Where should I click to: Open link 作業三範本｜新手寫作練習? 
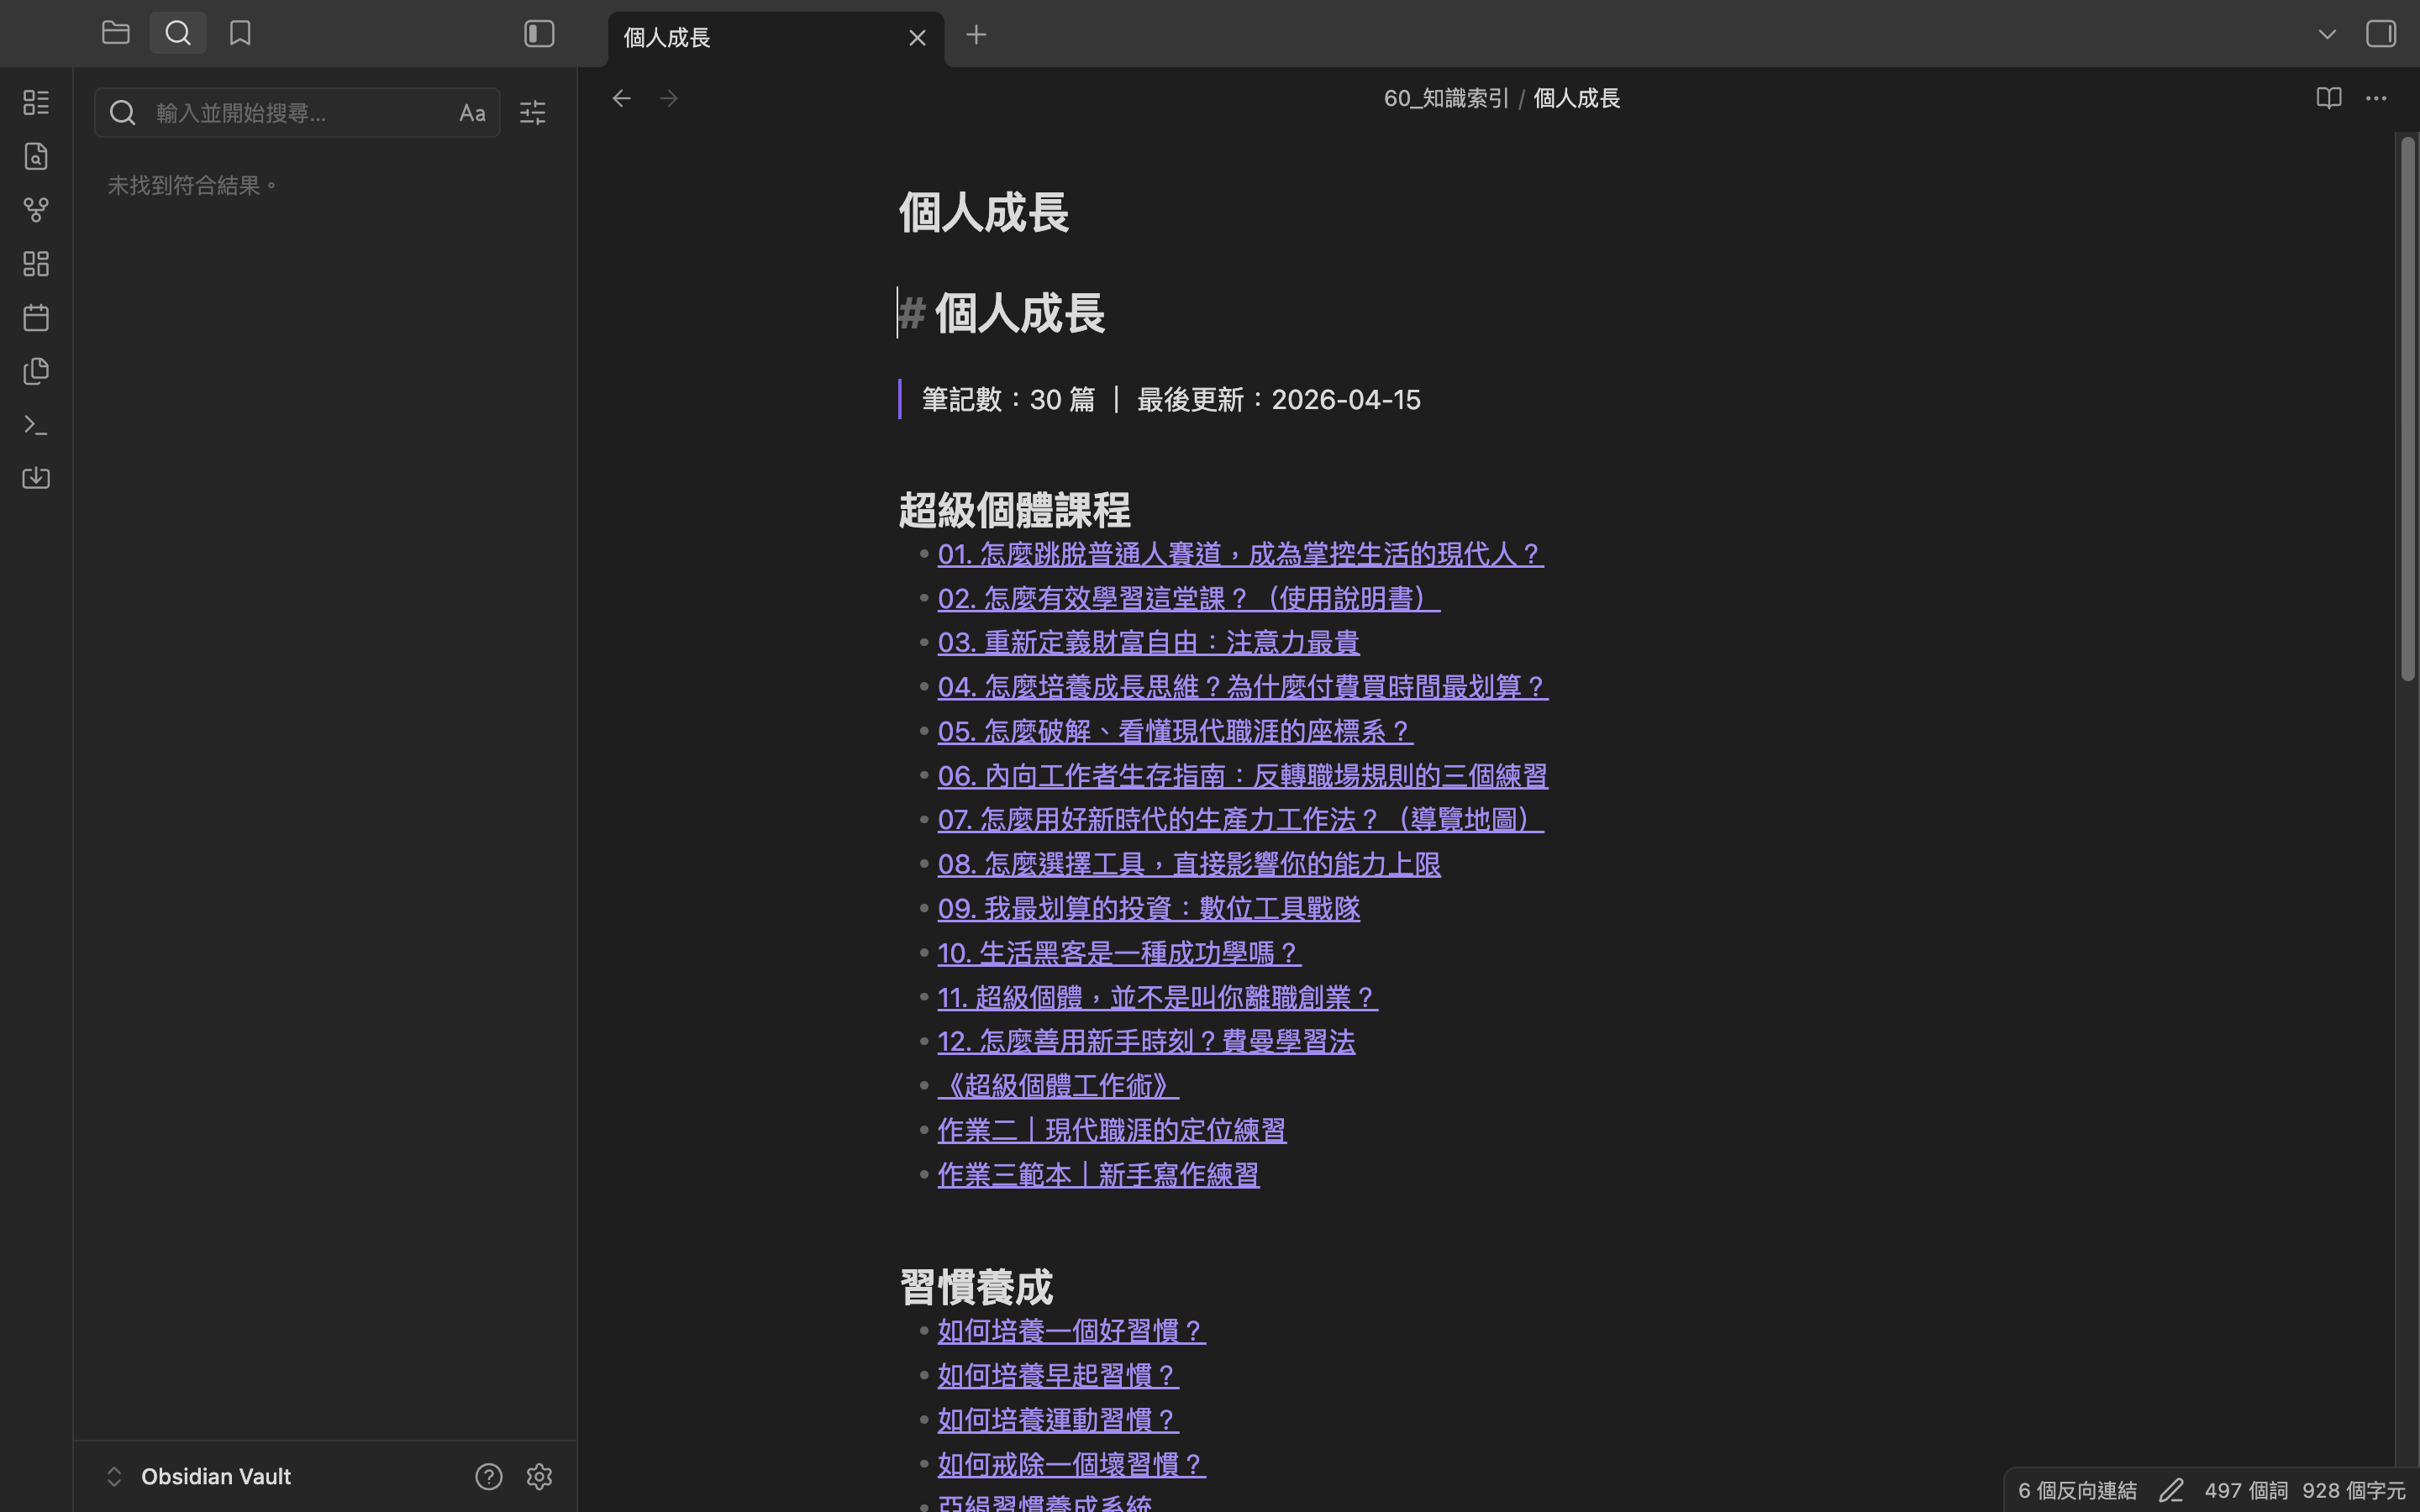1098,1174
